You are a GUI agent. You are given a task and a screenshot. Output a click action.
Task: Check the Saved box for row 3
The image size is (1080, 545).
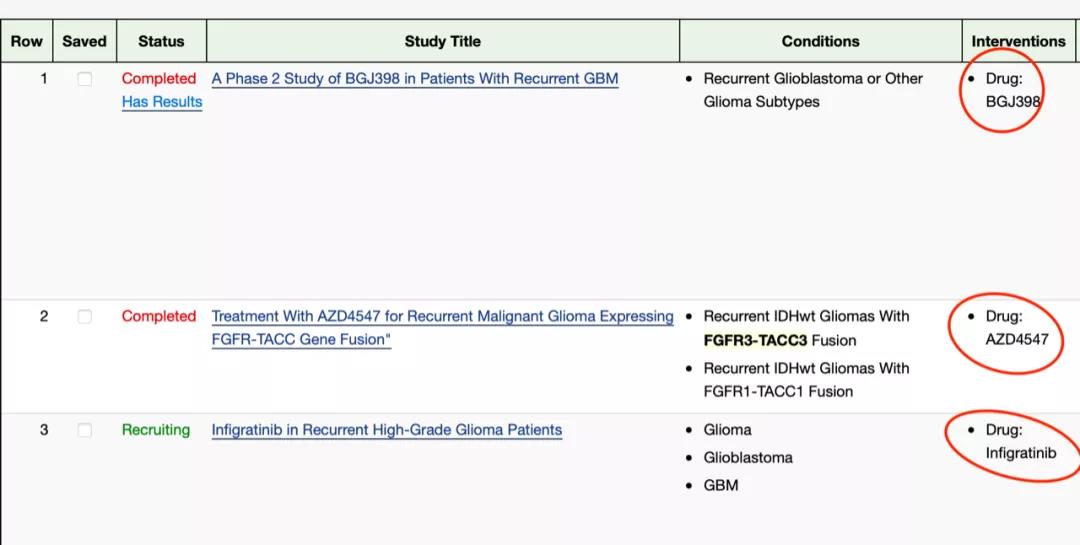[85, 431]
